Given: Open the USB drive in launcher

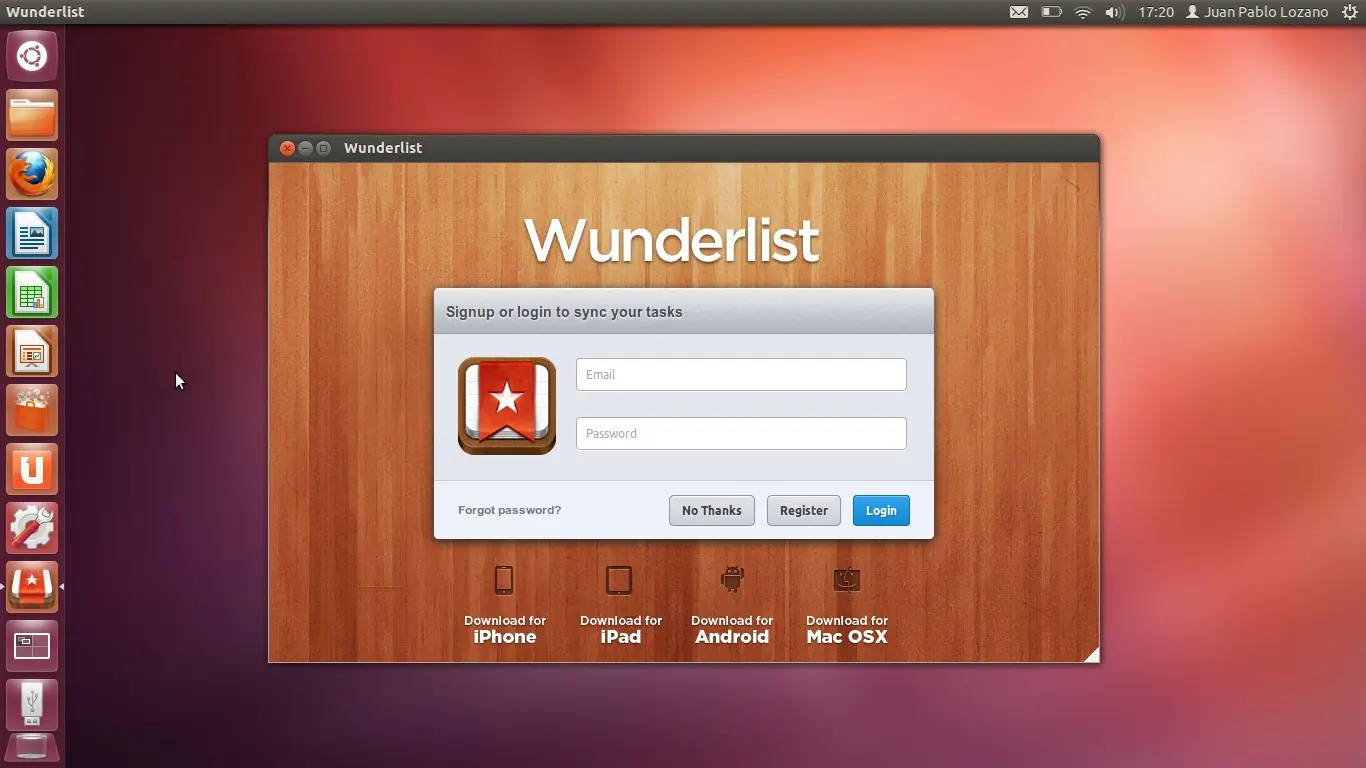Looking at the screenshot, I should coord(32,705).
